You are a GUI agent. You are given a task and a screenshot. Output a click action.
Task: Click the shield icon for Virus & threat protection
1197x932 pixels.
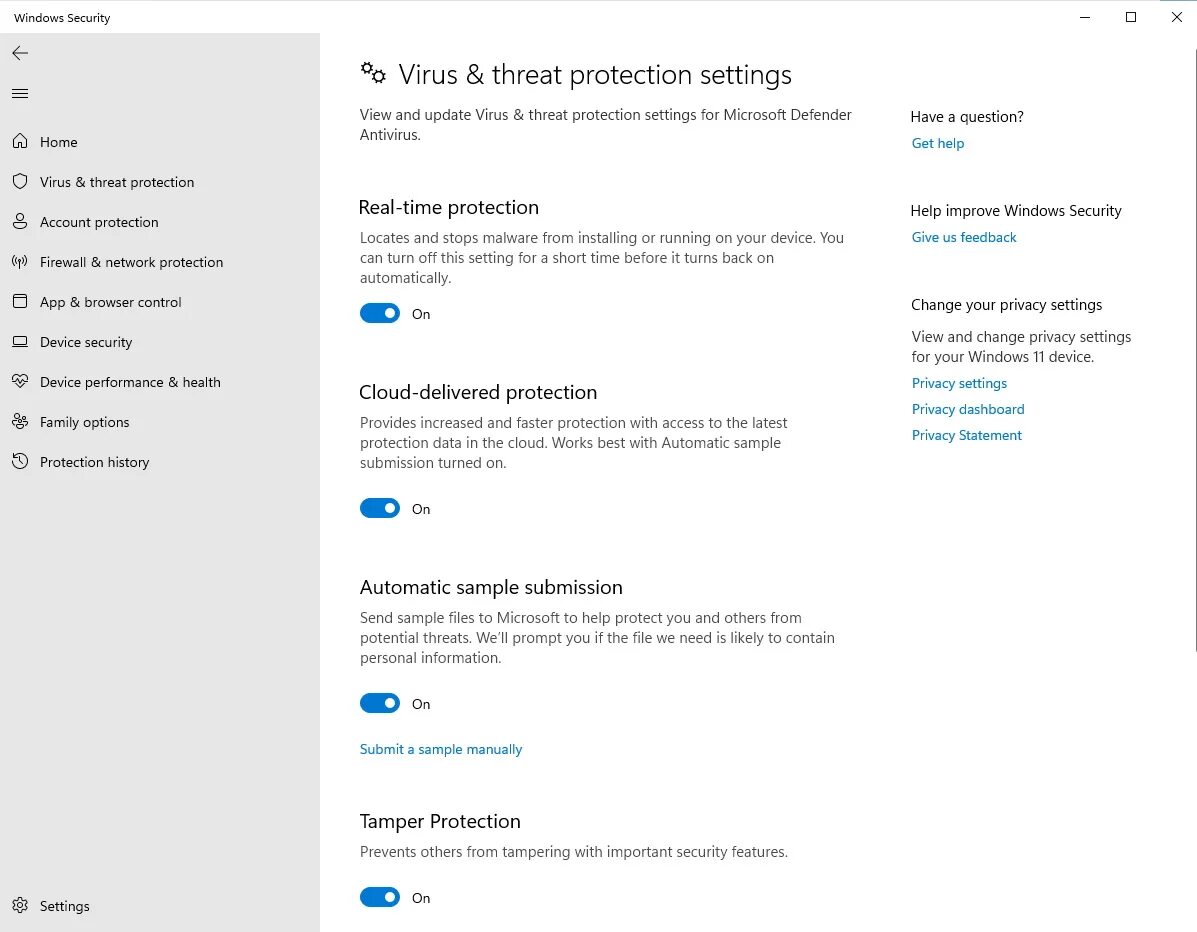[x=20, y=182]
